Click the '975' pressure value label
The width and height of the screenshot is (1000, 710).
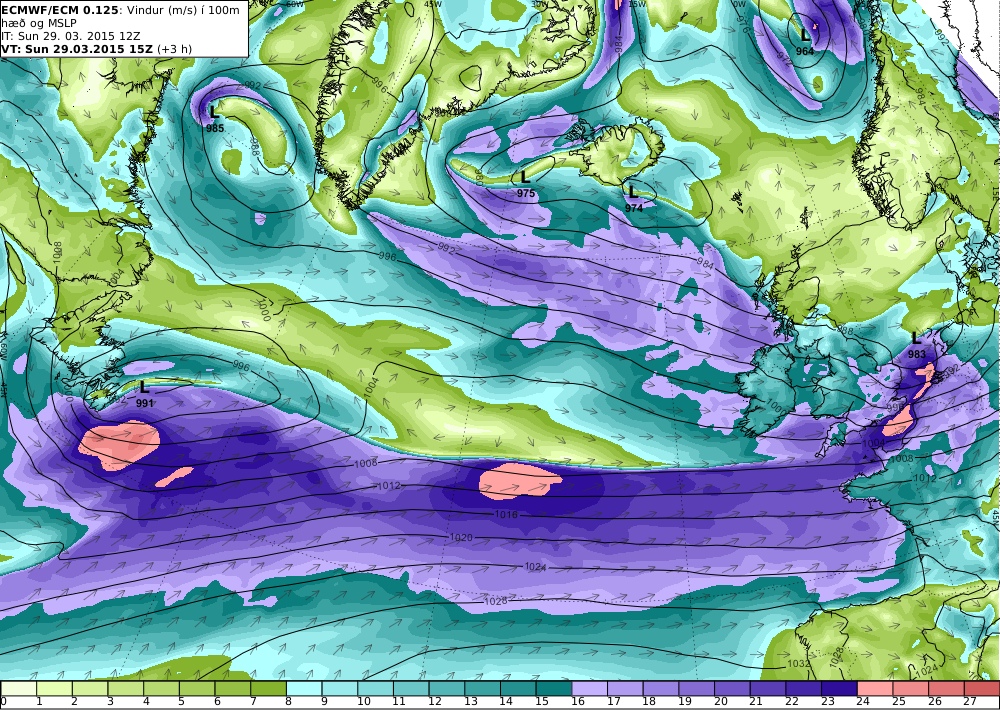(526, 193)
